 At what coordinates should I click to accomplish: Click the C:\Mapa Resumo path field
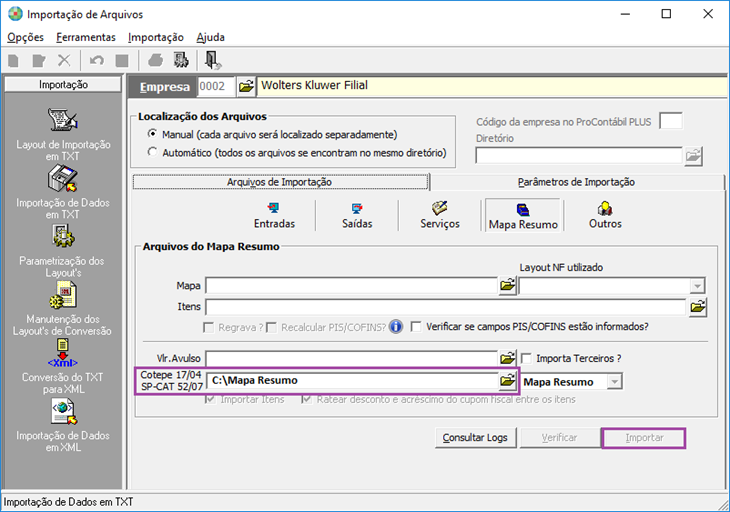(x=351, y=381)
